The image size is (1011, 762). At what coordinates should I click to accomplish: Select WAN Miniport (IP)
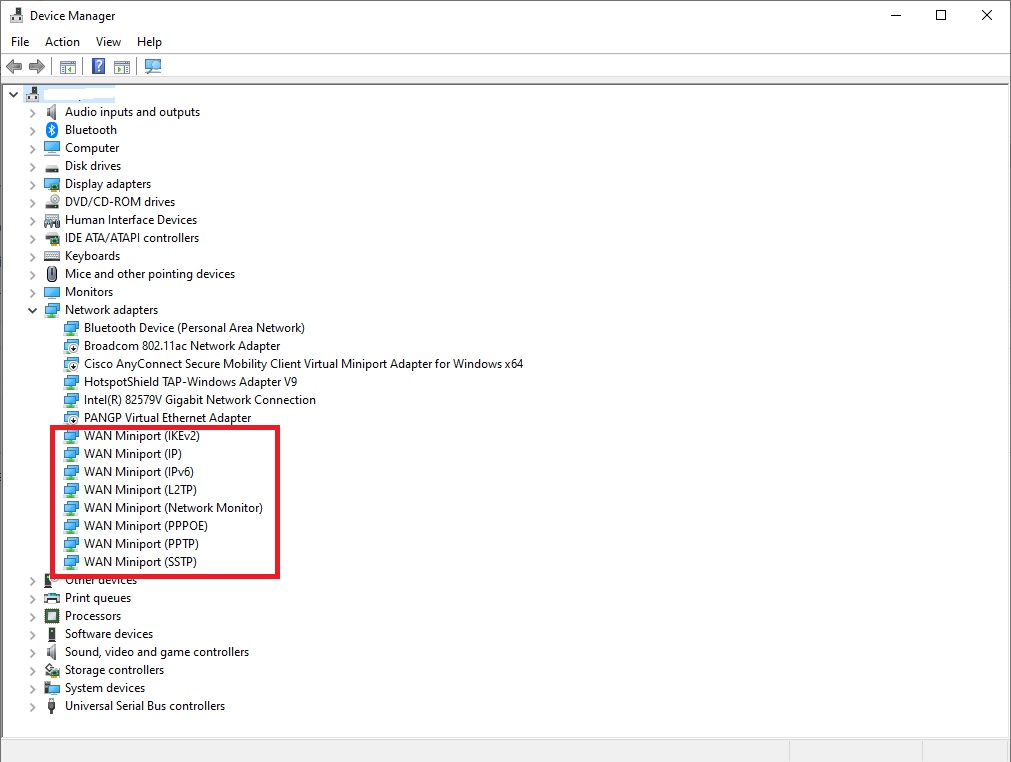click(133, 454)
